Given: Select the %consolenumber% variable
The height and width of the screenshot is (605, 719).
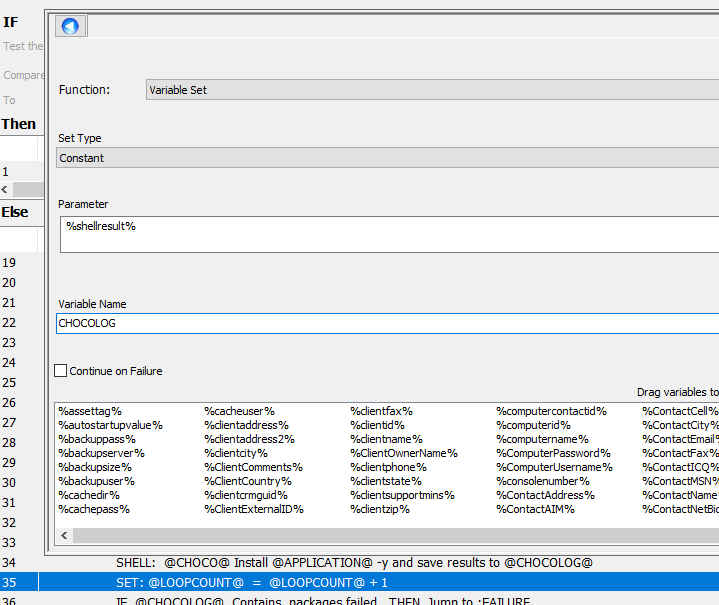Looking at the screenshot, I should pos(541,481).
